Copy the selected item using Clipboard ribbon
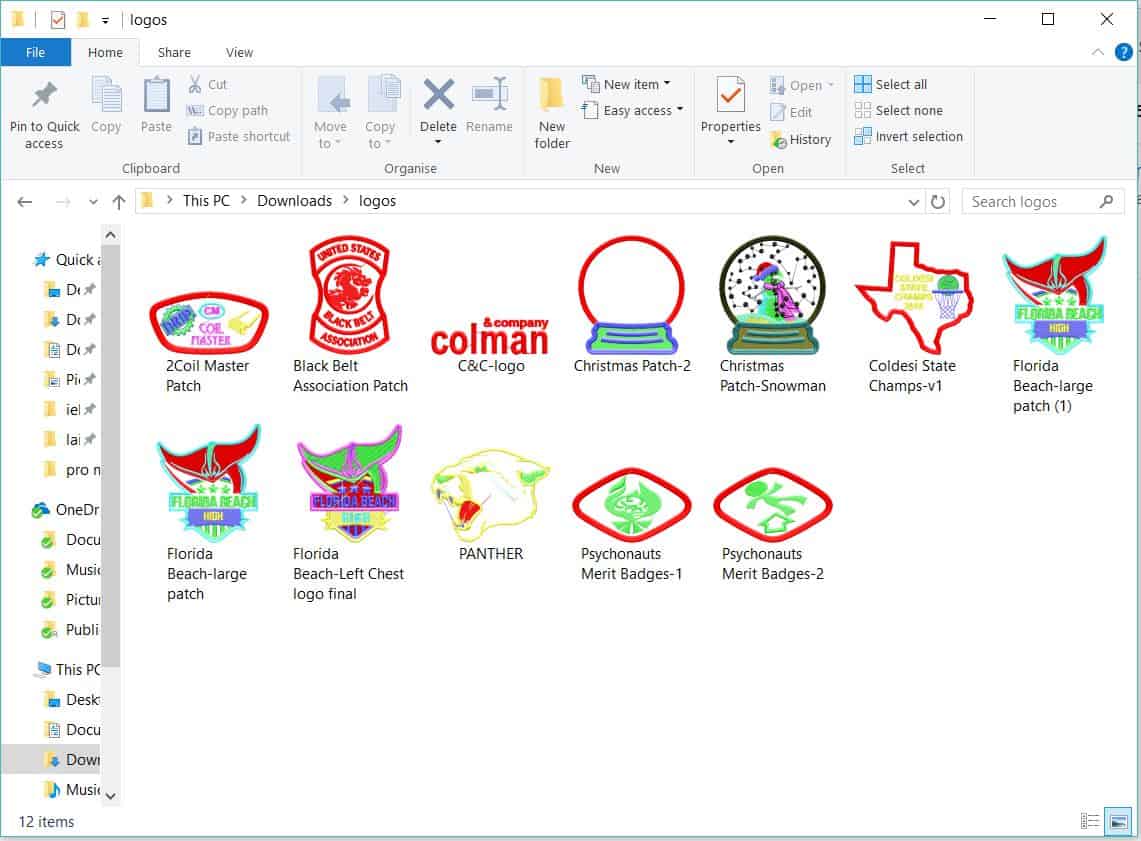 click(106, 110)
